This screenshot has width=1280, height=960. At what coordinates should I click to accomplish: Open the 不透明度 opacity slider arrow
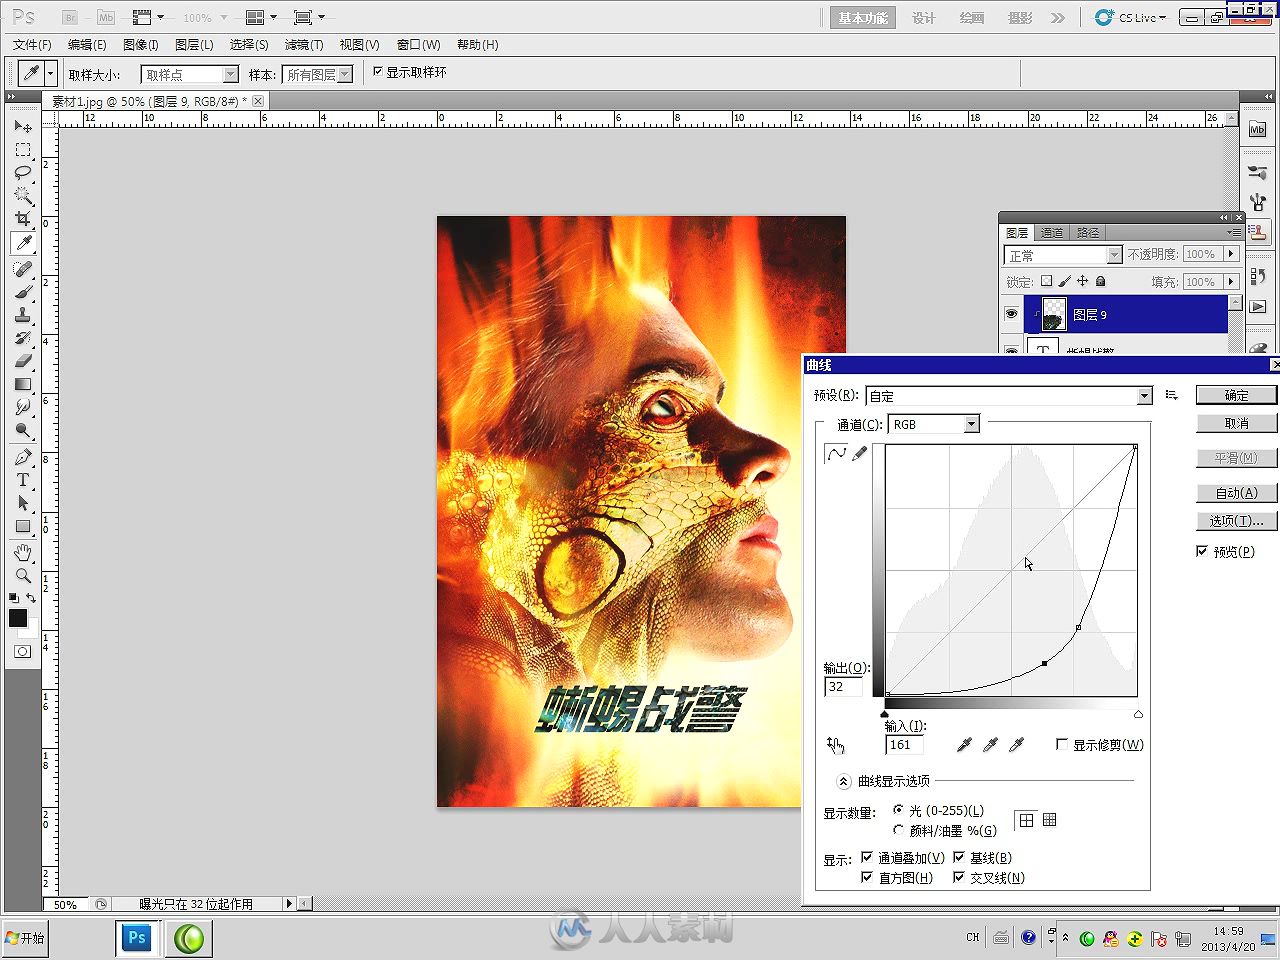pos(1231,254)
